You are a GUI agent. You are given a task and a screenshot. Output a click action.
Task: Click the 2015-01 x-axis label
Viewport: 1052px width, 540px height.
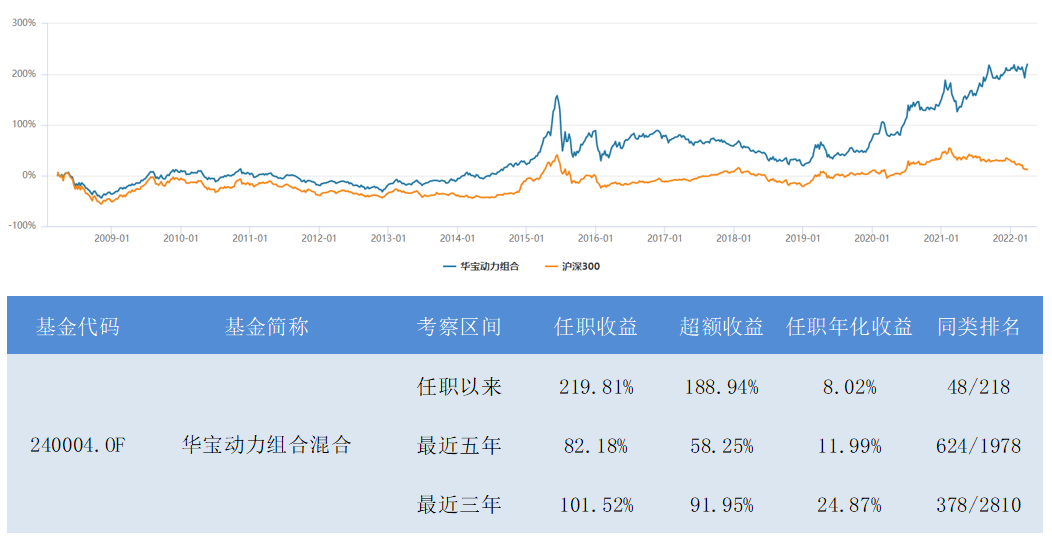[525, 238]
